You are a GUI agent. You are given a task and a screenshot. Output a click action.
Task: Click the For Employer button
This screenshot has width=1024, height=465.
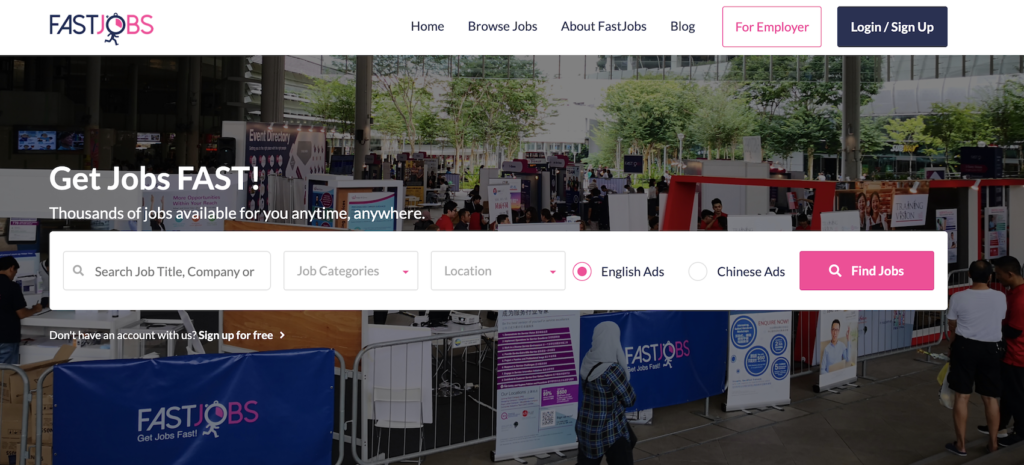771,27
